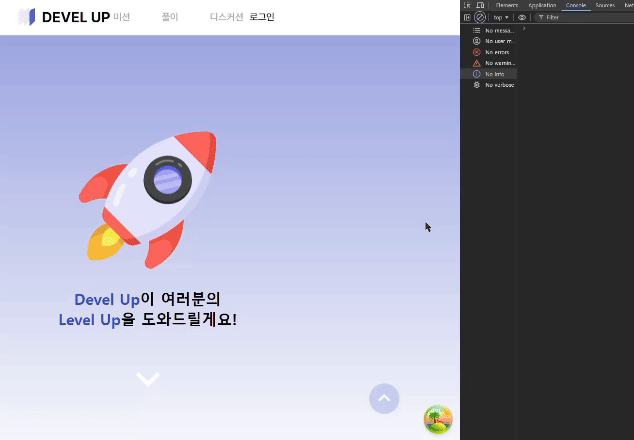634x440 pixels.
Task: Click the rocket illustration
Action: click(x=148, y=200)
